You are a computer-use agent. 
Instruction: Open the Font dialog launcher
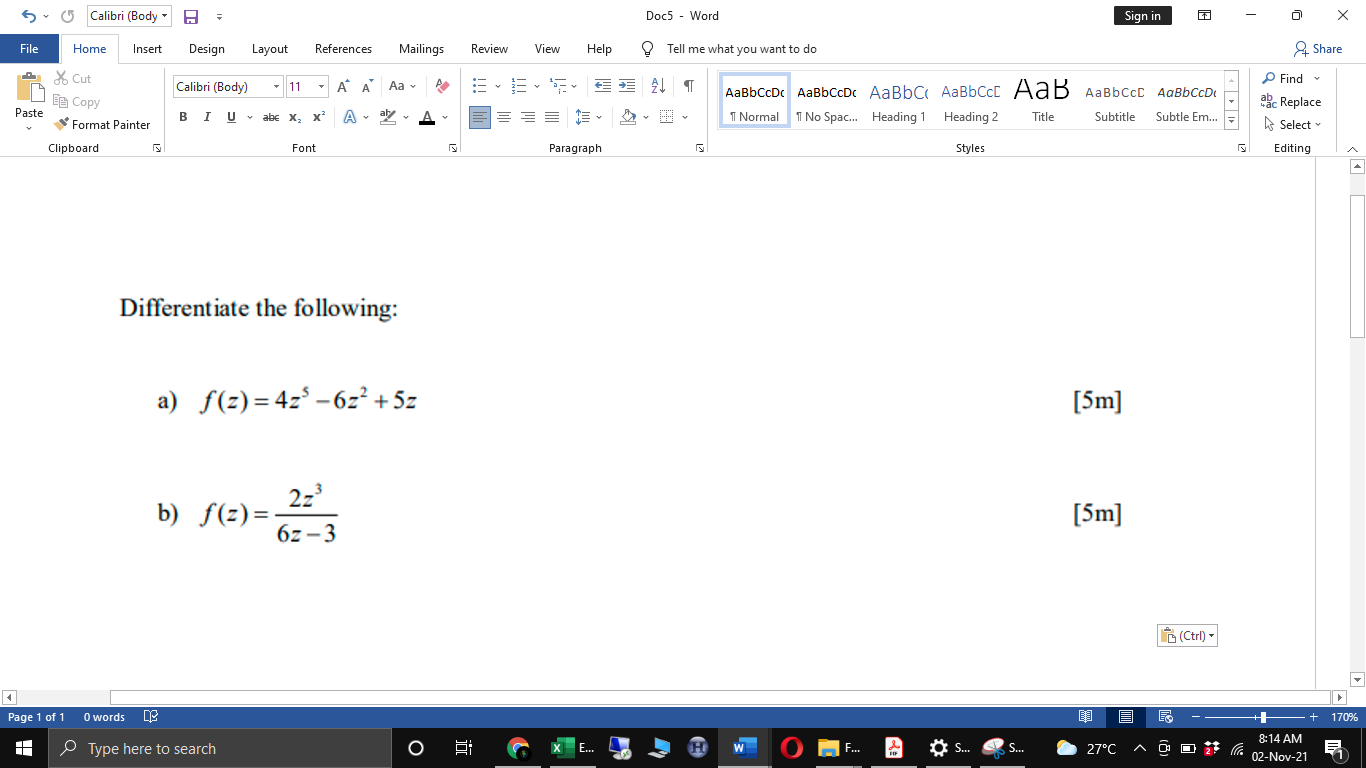click(453, 147)
